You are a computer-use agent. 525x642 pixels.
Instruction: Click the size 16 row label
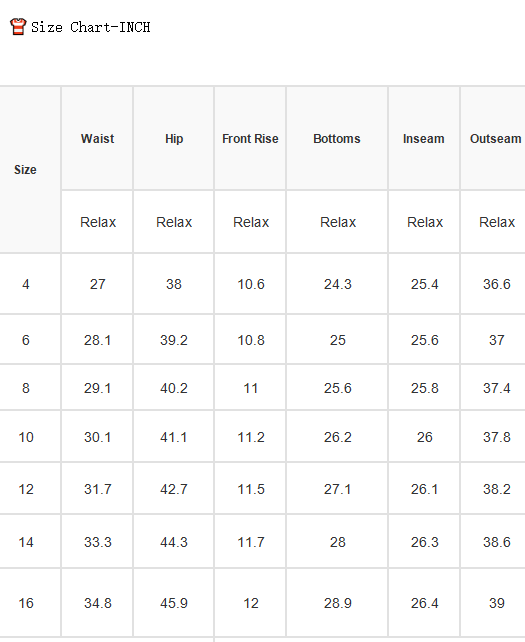[x=26, y=603]
